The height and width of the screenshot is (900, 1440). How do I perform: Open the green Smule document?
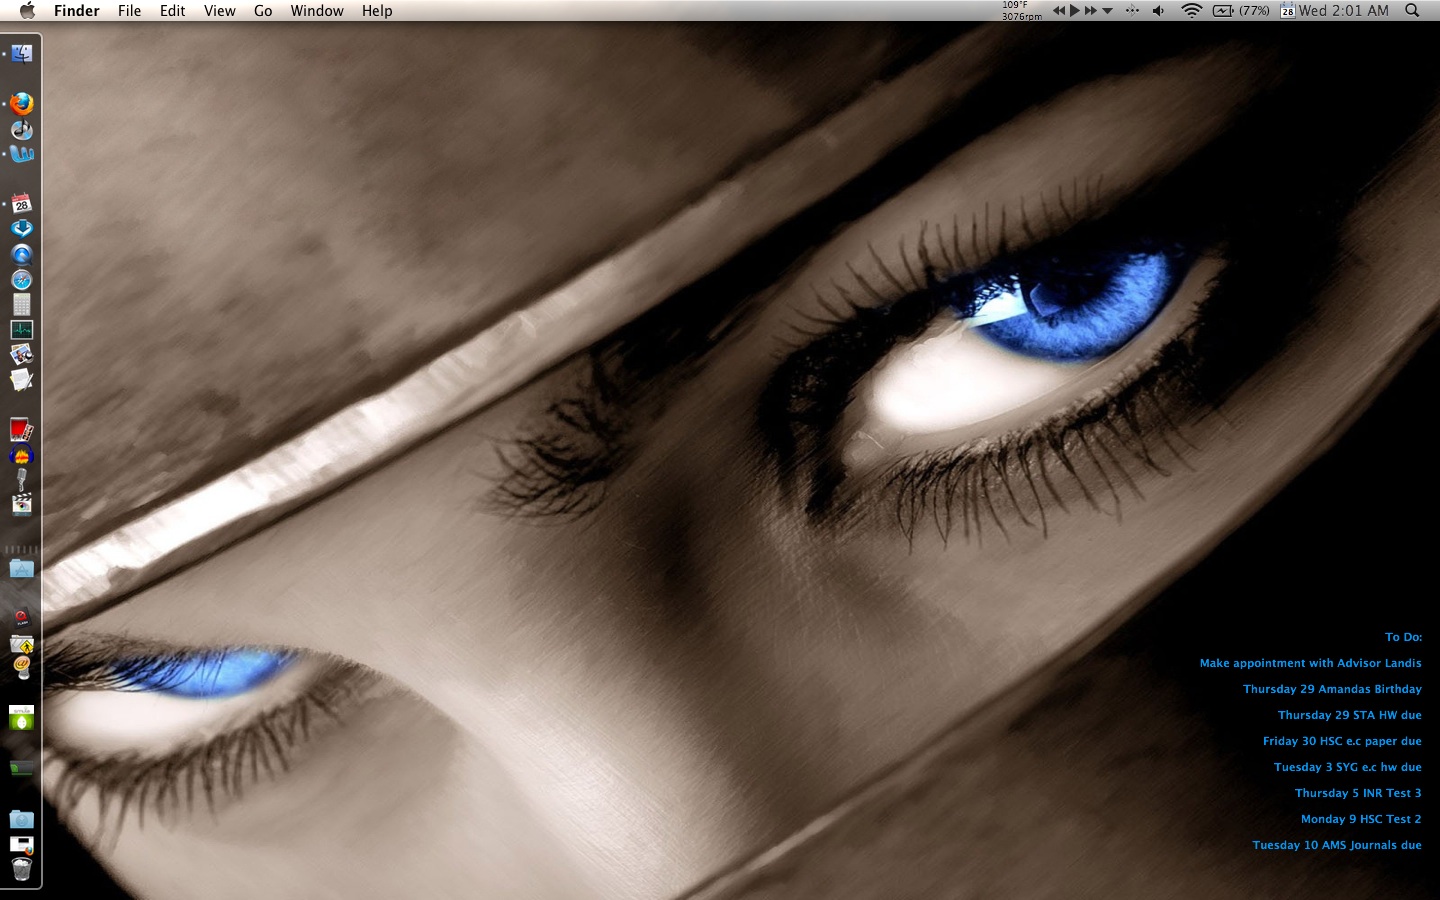coord(21,718)
